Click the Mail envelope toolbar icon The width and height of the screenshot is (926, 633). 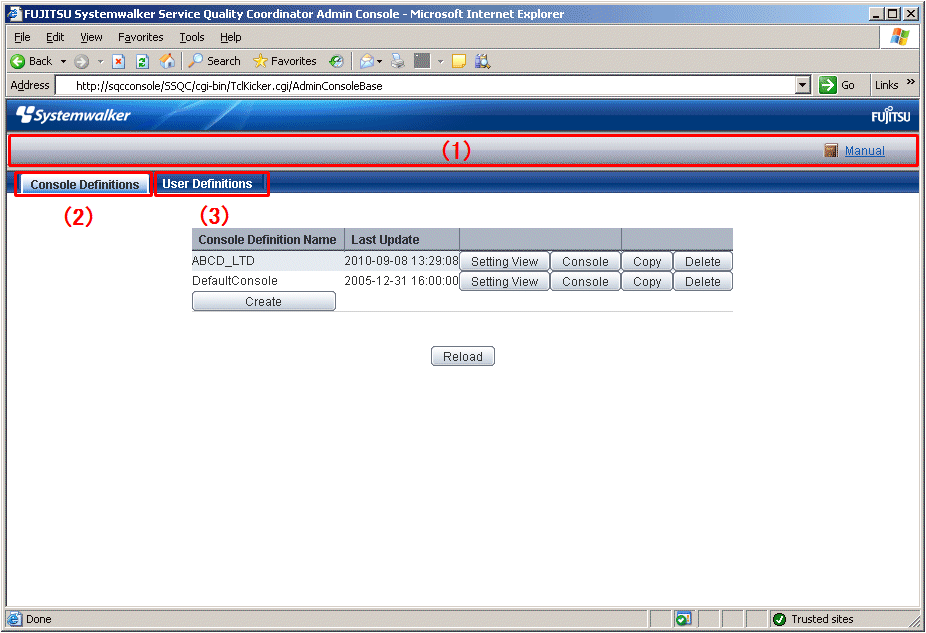(367, 61)
